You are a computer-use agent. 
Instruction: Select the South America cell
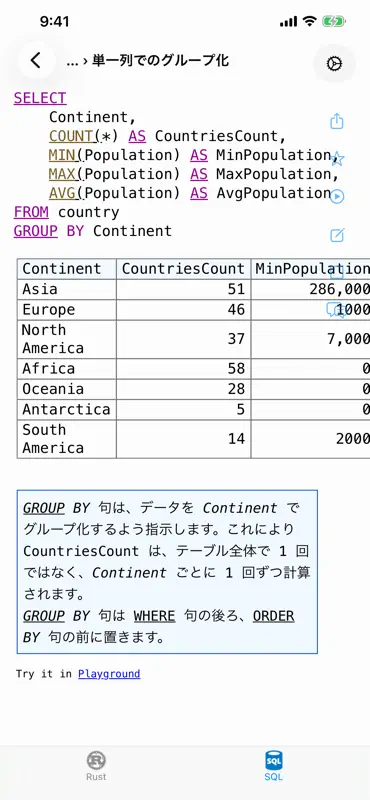pyautogui.click(x=67, y=439)
